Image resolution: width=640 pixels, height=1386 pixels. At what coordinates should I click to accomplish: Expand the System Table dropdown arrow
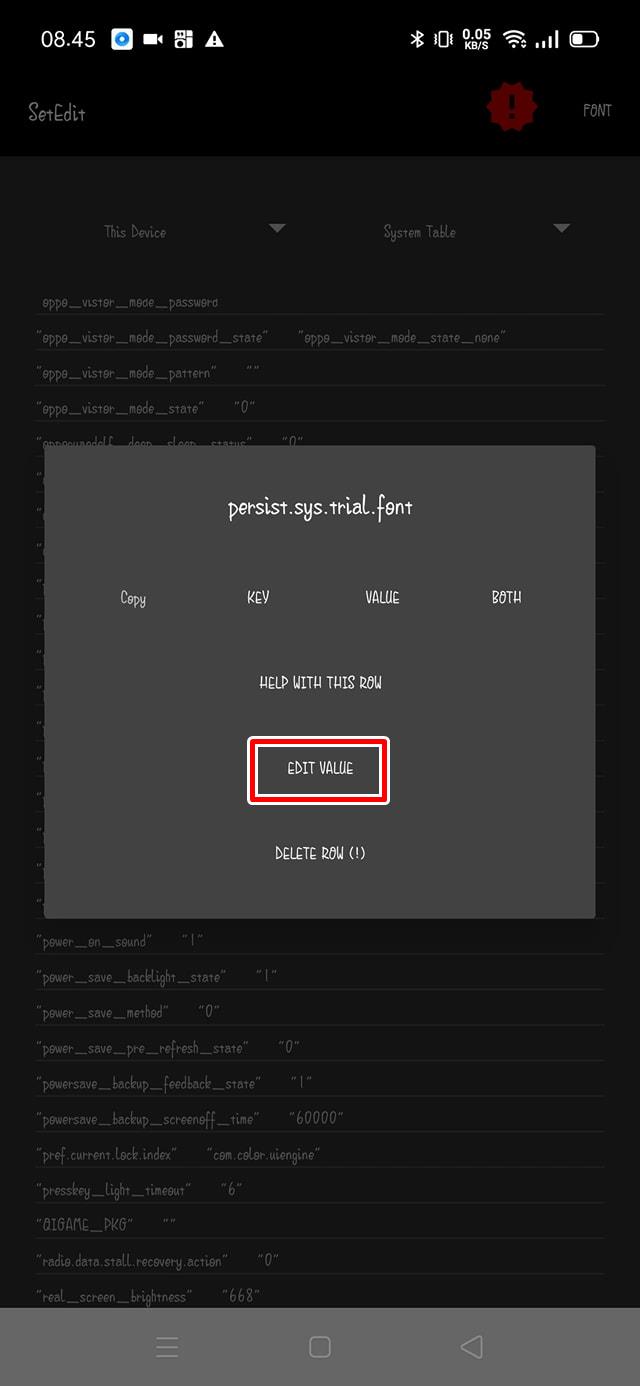tap(561, 229)
